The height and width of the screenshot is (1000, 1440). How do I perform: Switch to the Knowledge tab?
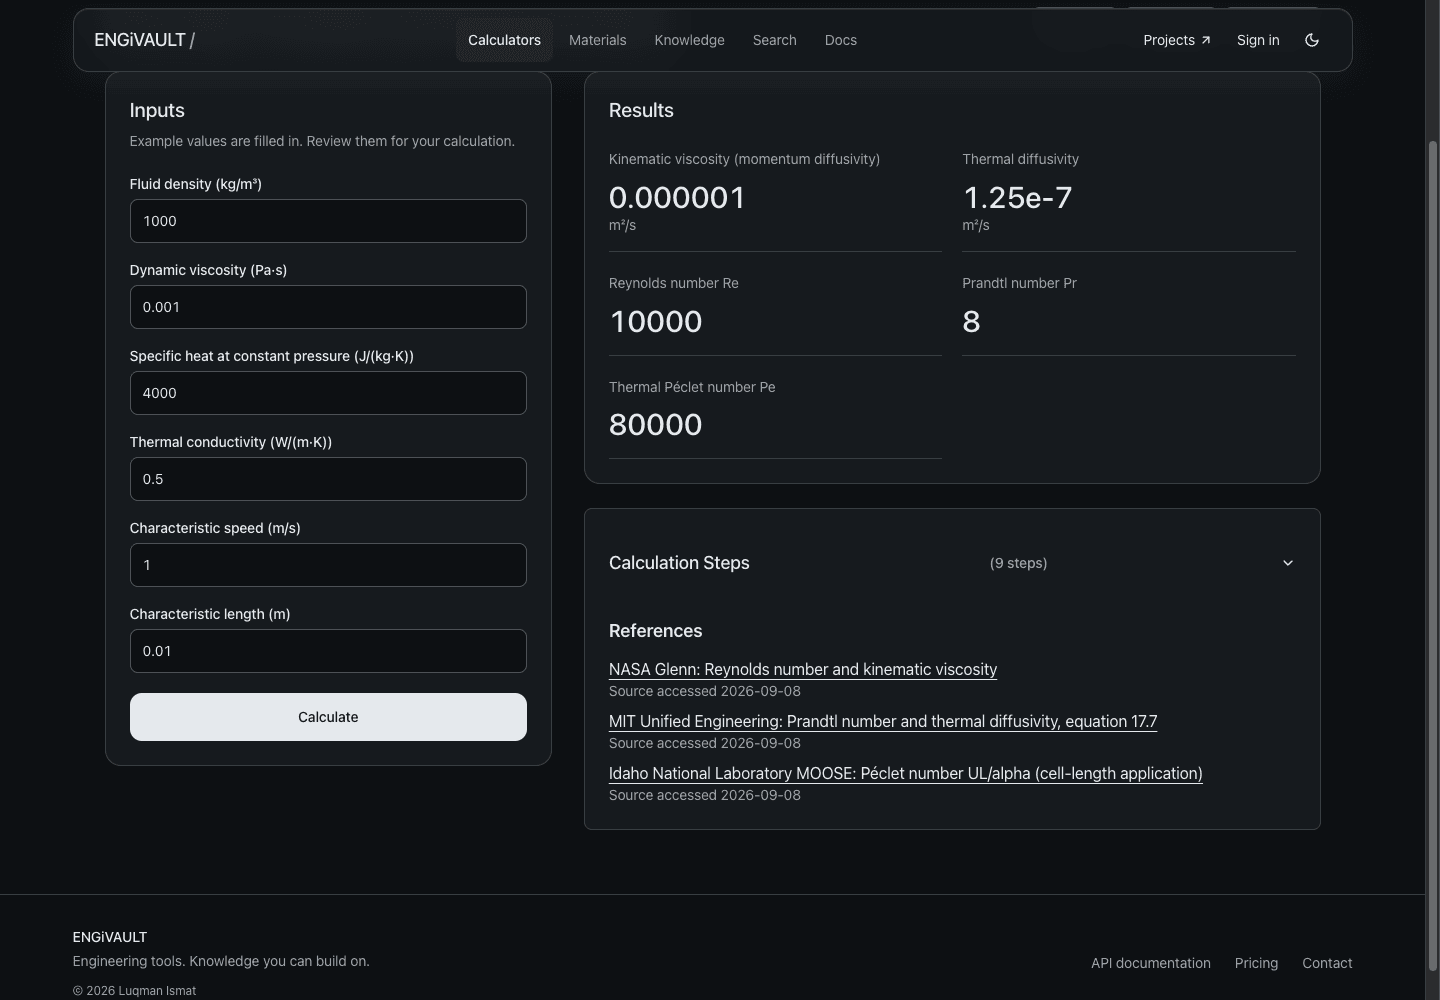click(x=690, y=40)
